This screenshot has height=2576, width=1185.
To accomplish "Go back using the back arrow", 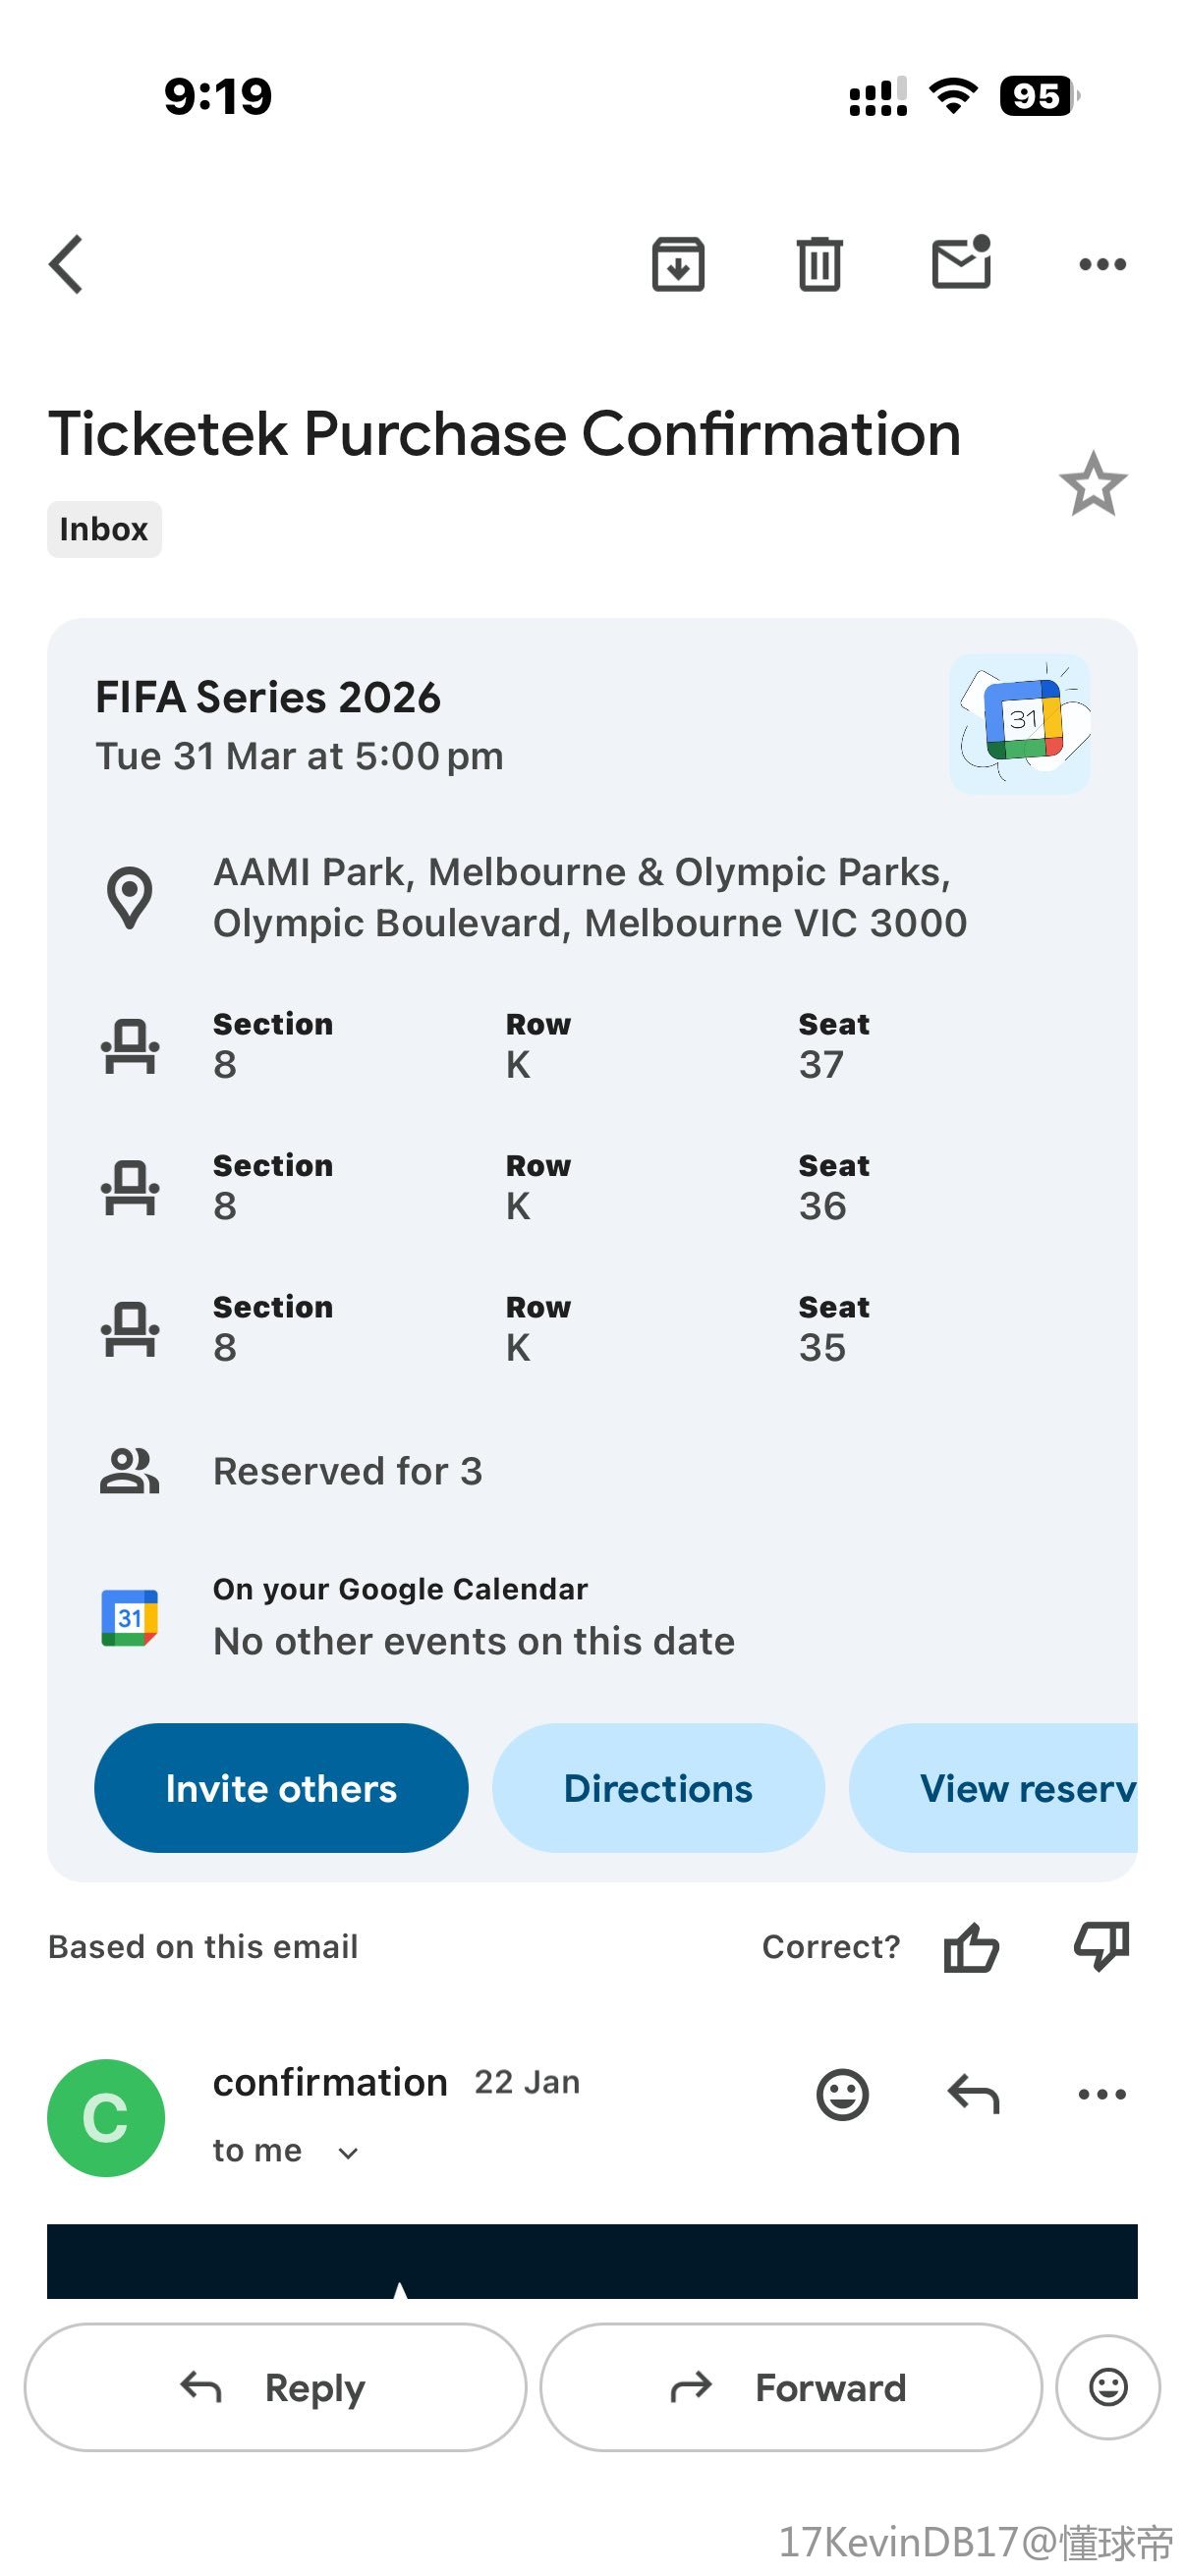I will [66, 264].
